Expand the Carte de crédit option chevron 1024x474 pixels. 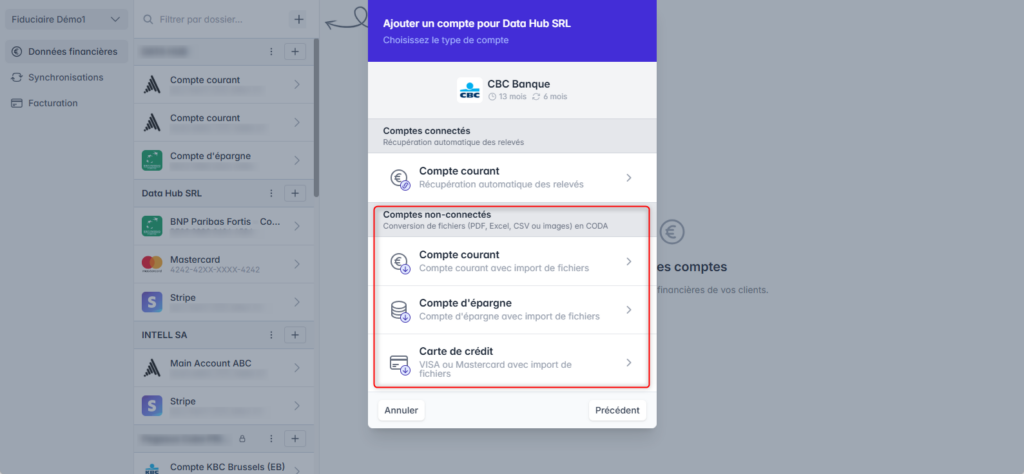pos(628,363)
